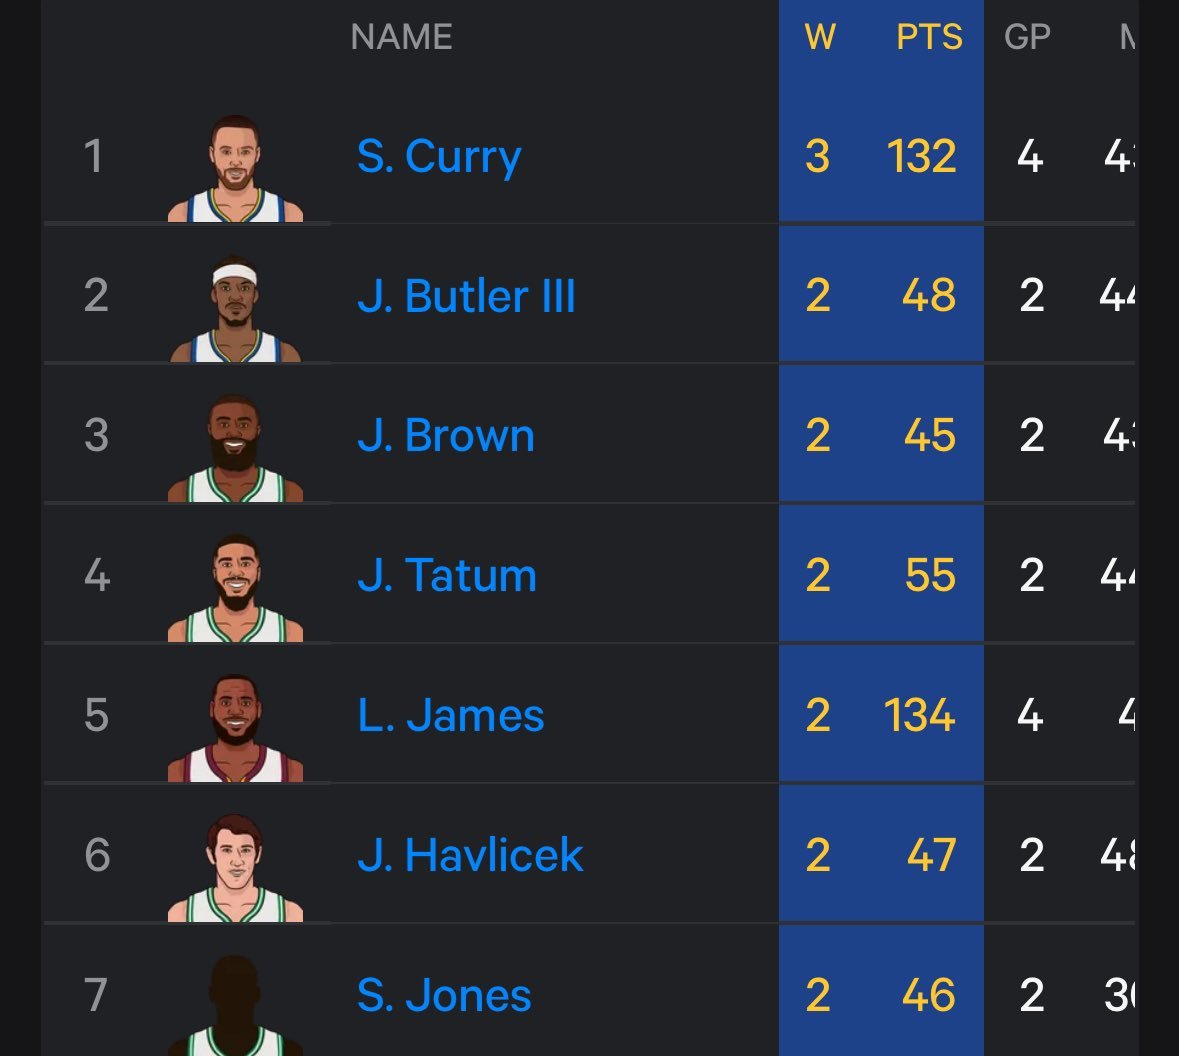Open L. James name link
1179x1056 pixels.
(450, 715)
